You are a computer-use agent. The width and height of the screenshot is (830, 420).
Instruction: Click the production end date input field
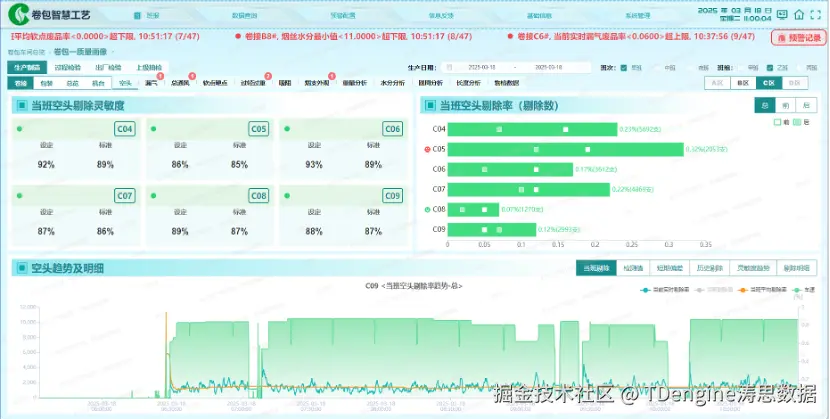549,68
